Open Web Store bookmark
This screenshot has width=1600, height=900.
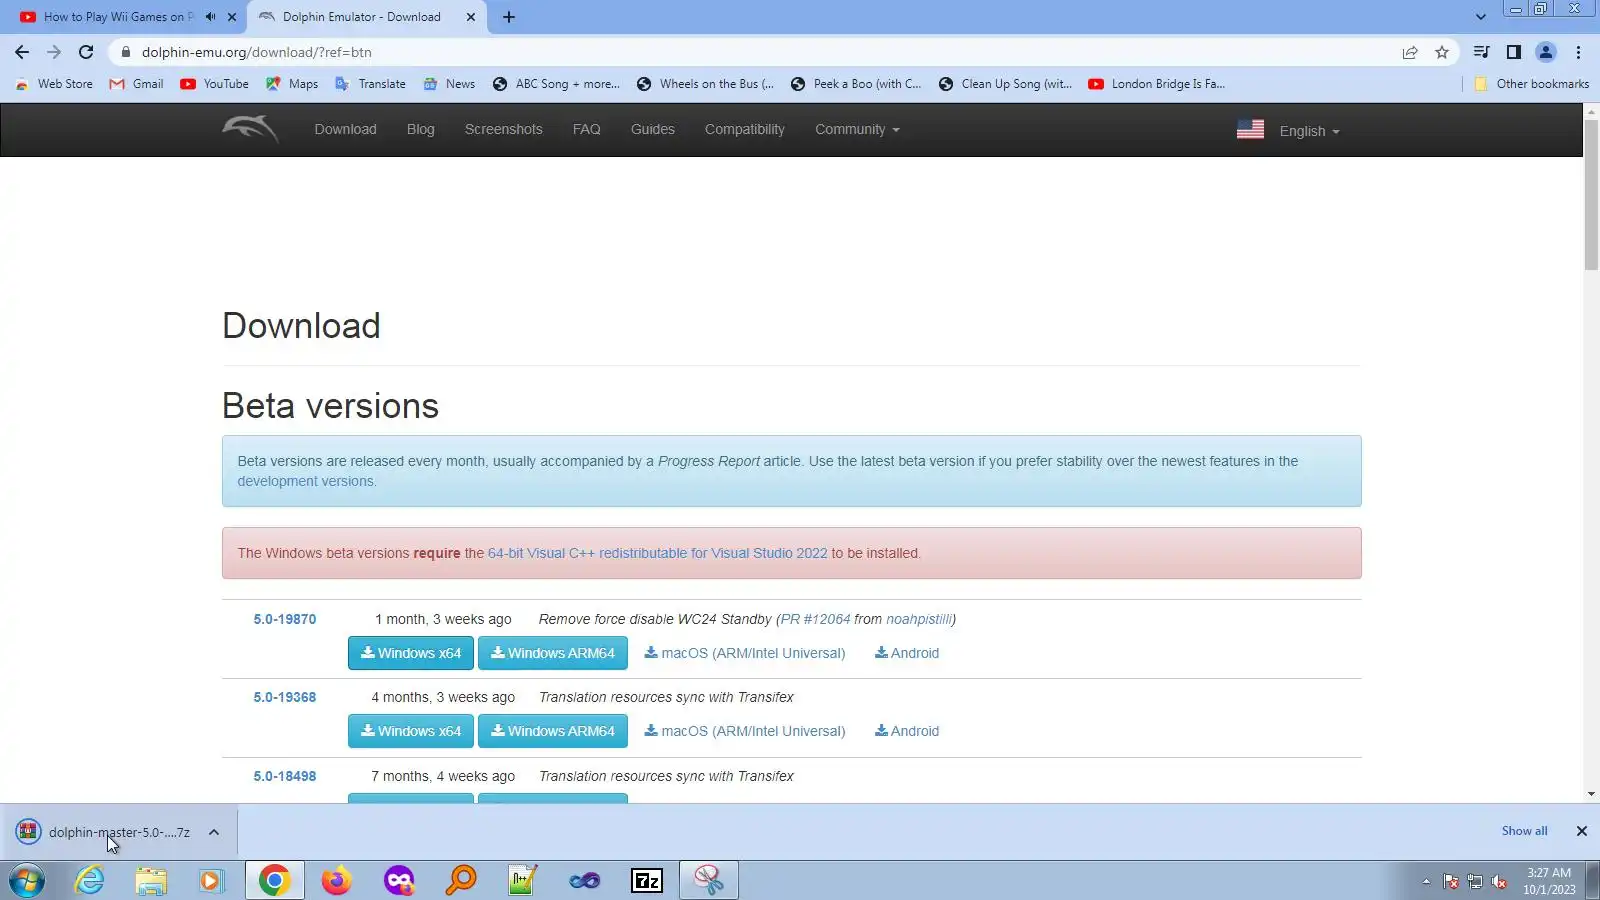coord(54,84)
